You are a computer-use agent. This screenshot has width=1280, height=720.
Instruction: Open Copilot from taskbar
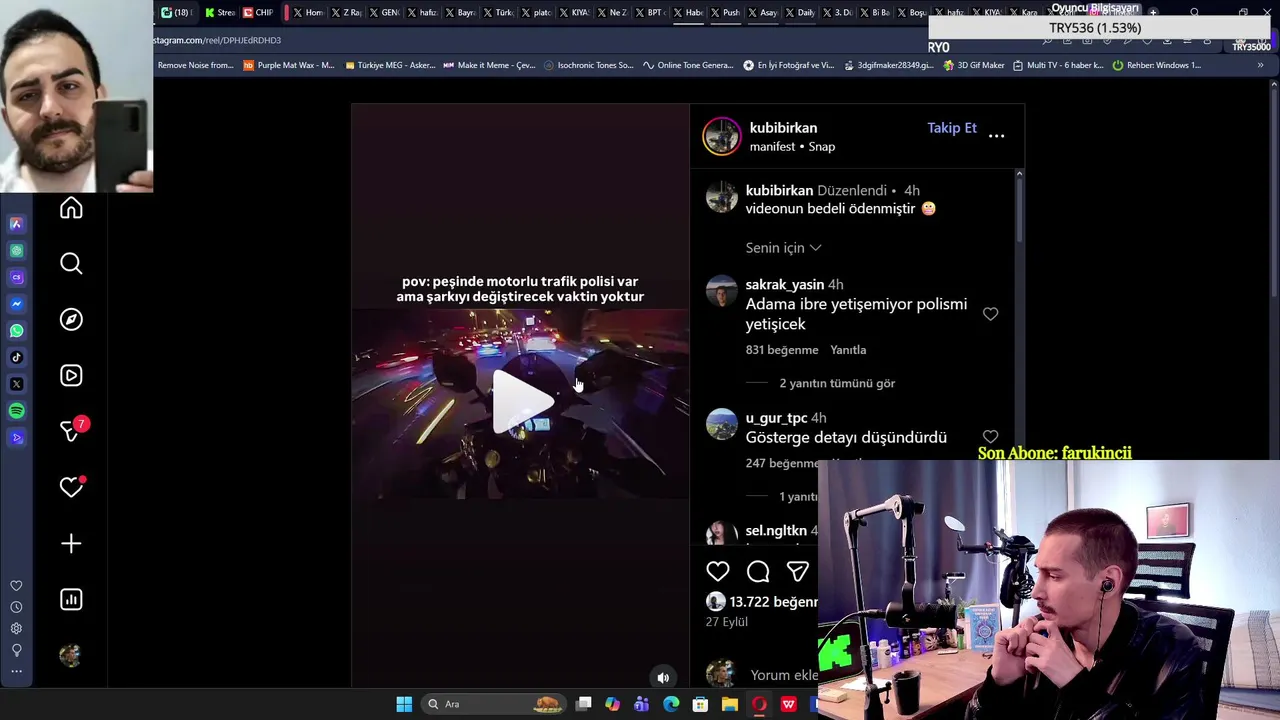tap(612, 704)
